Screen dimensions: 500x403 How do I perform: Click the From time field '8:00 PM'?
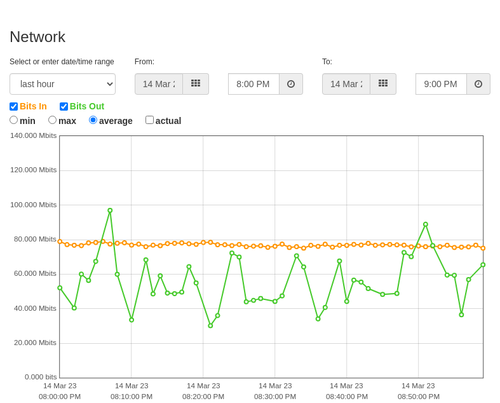click(254, 84)
